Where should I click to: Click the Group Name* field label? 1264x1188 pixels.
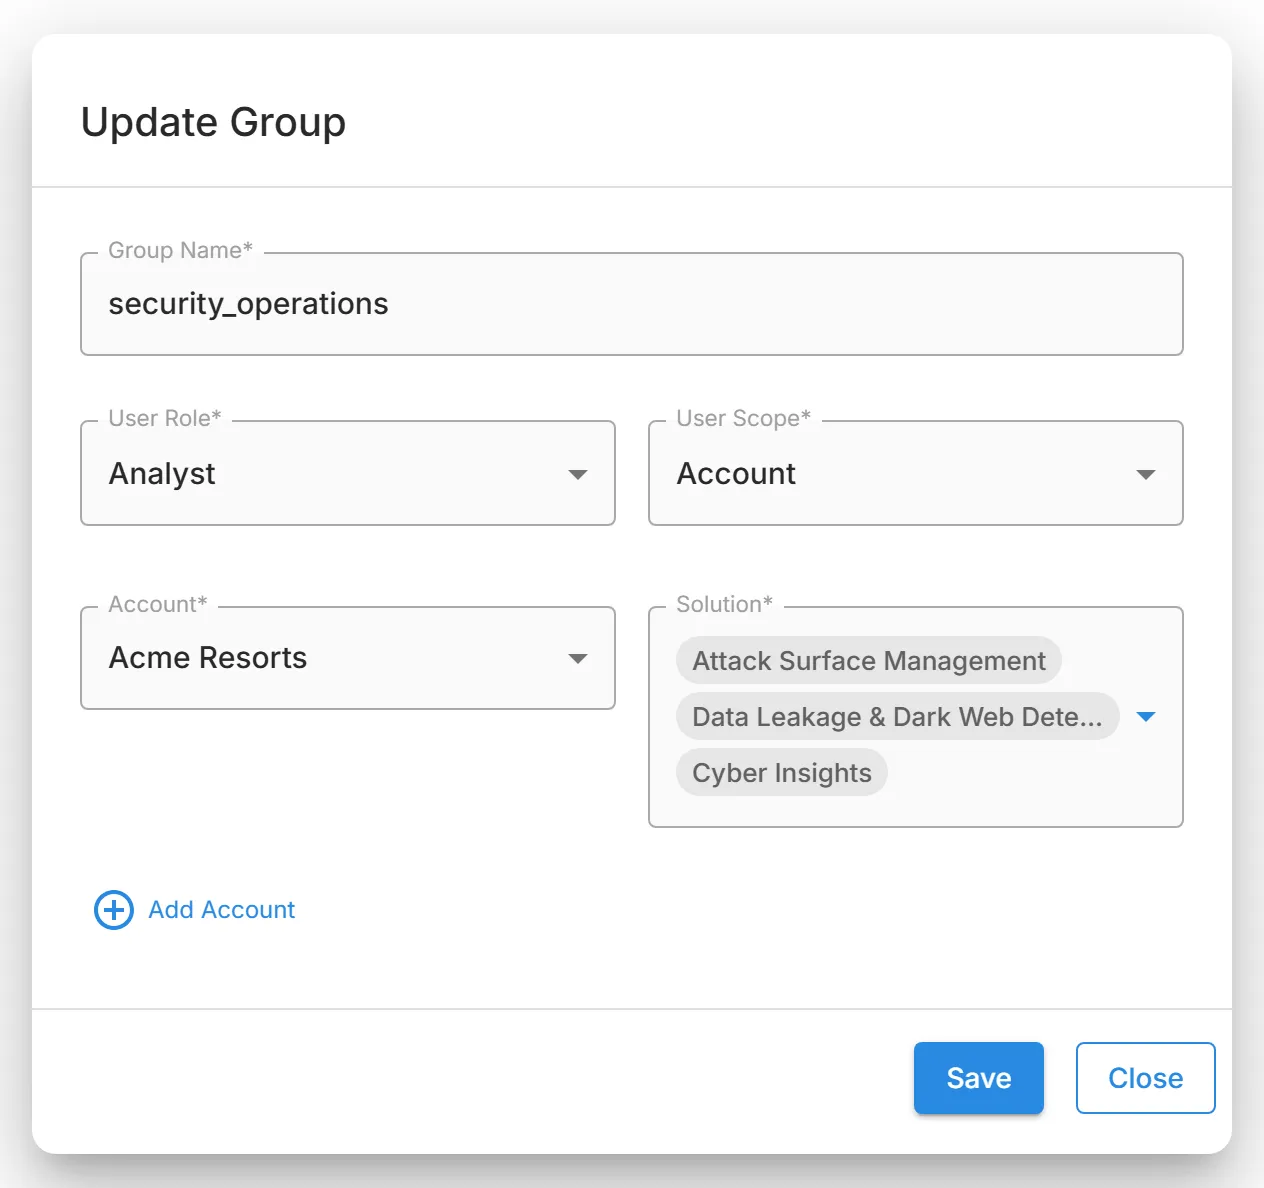[x=180, y=250]
